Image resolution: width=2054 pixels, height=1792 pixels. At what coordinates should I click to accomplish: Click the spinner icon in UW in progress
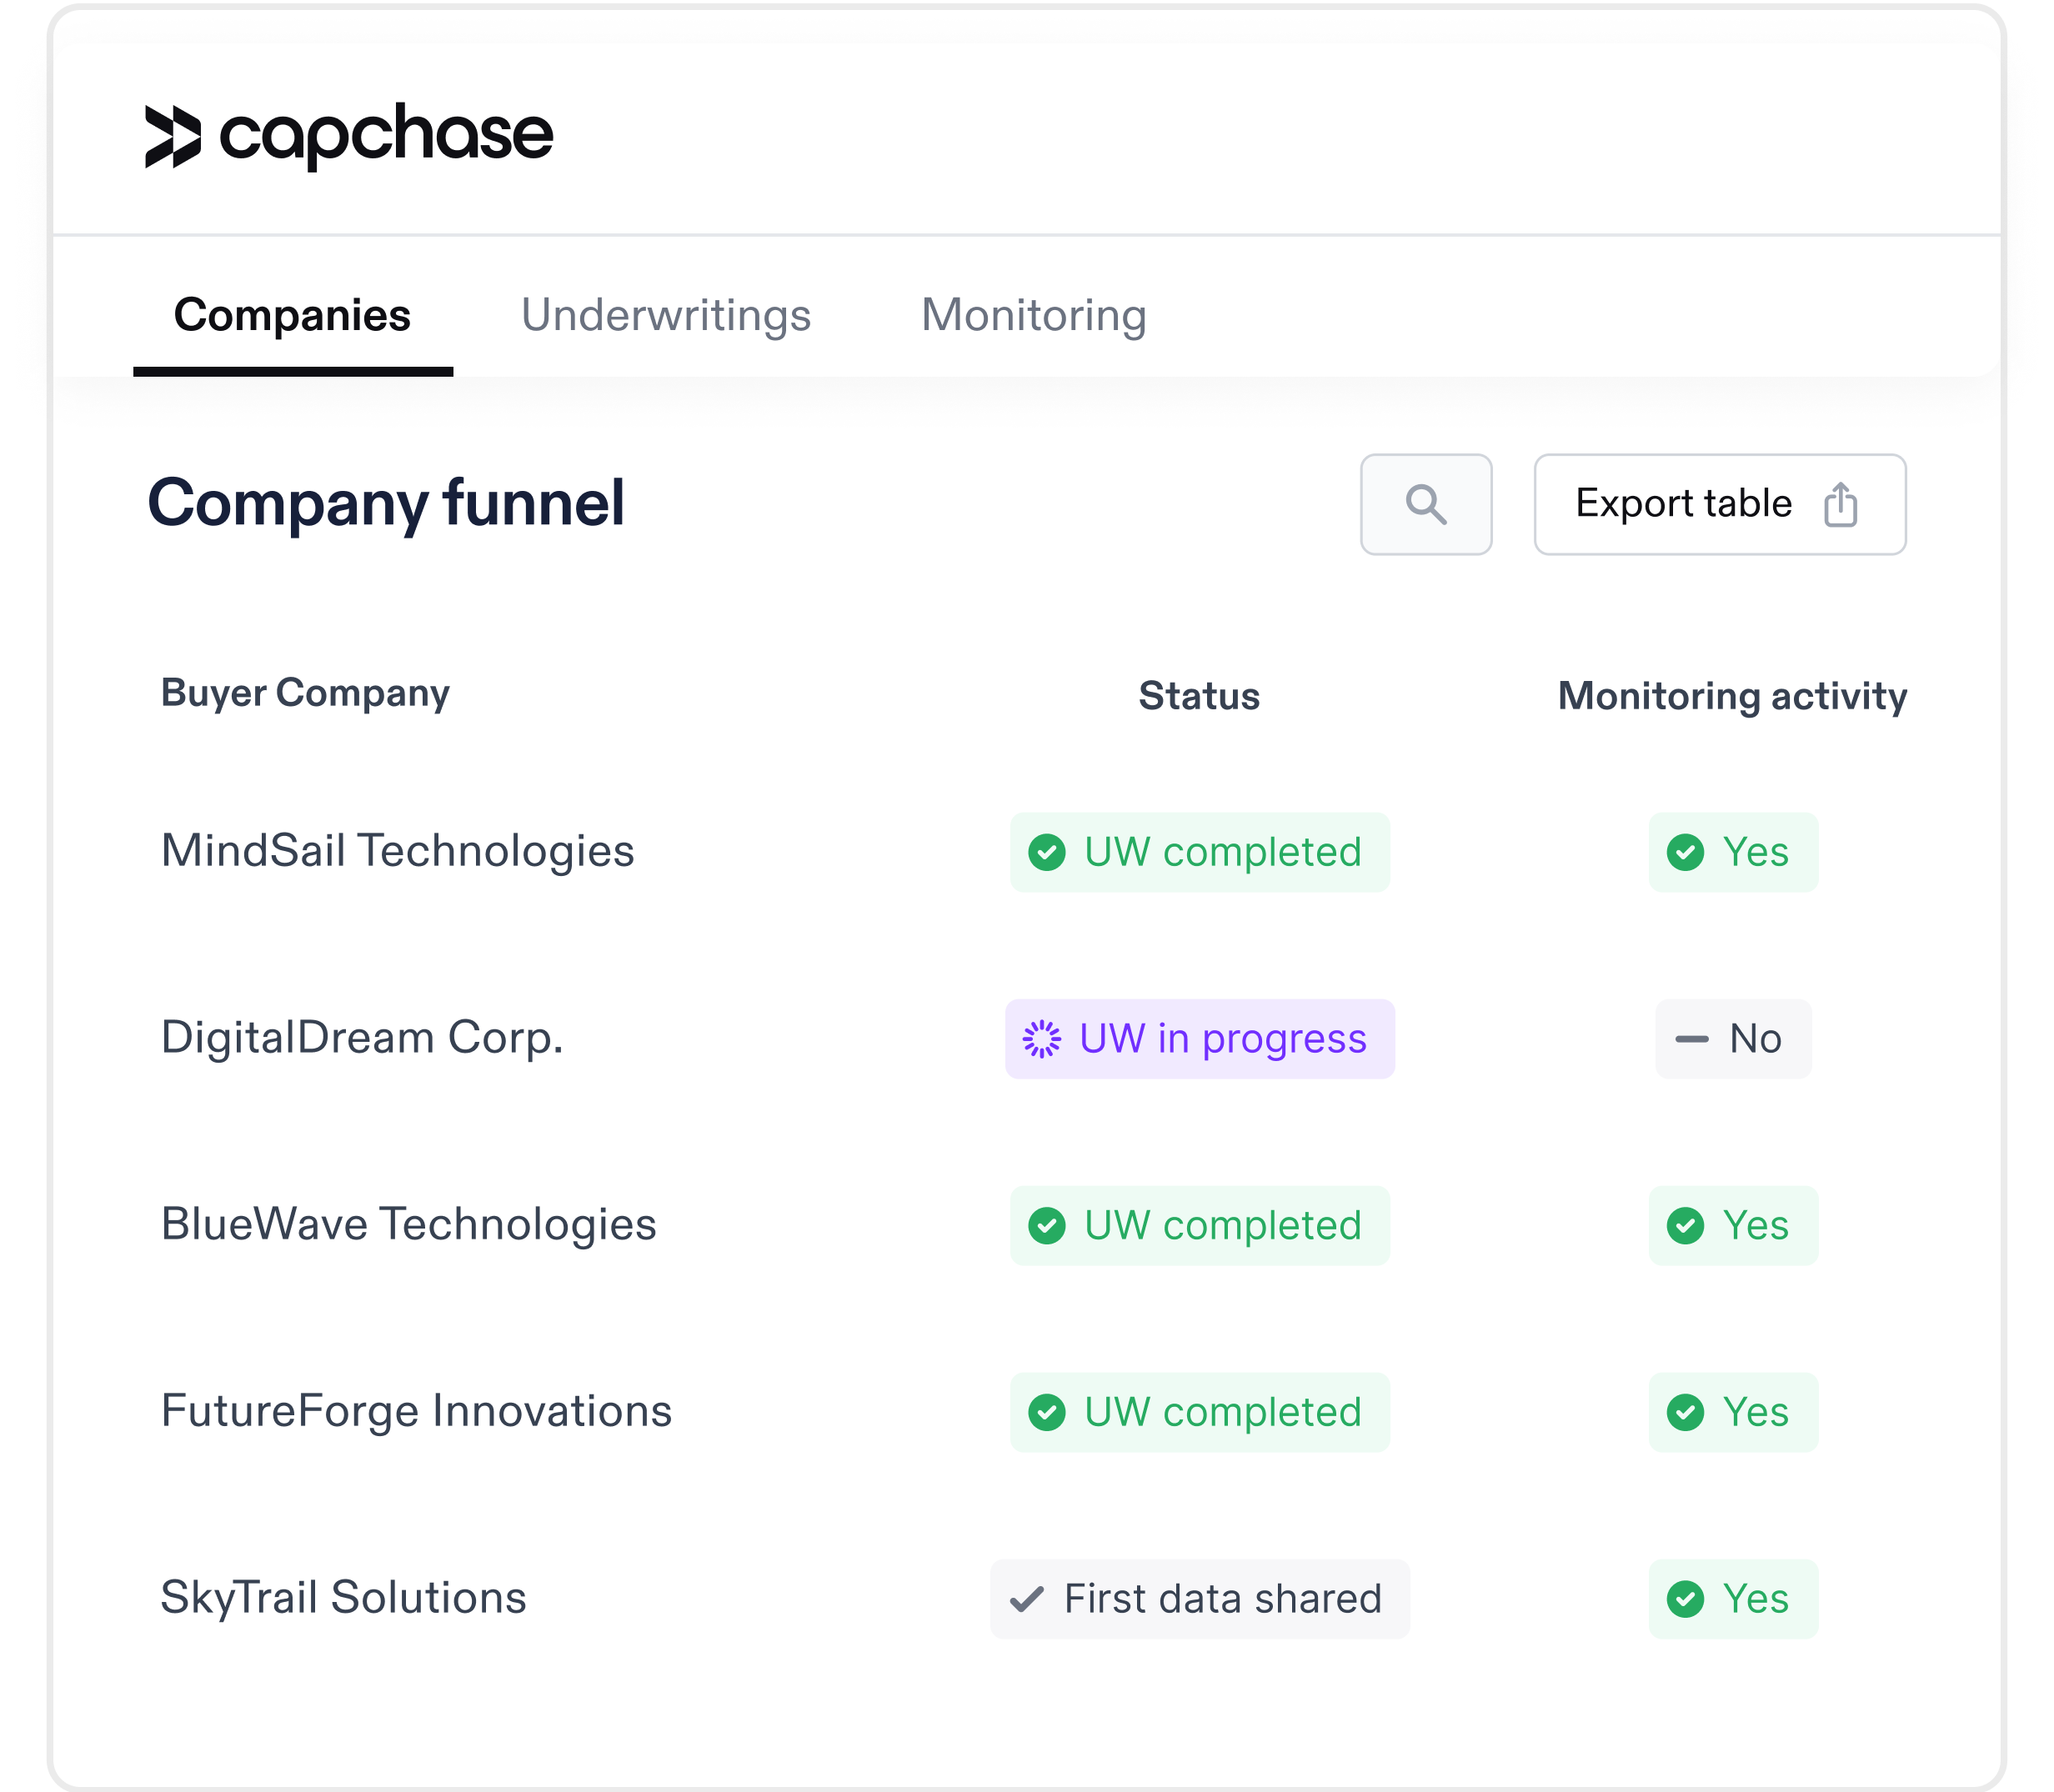1042,1039
